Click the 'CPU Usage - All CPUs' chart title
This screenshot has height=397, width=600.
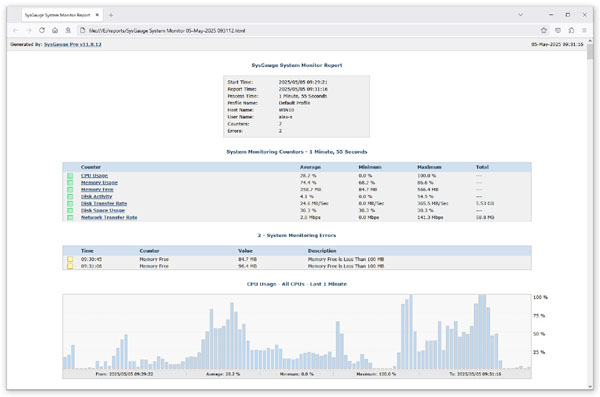click(x=297, y=284)
